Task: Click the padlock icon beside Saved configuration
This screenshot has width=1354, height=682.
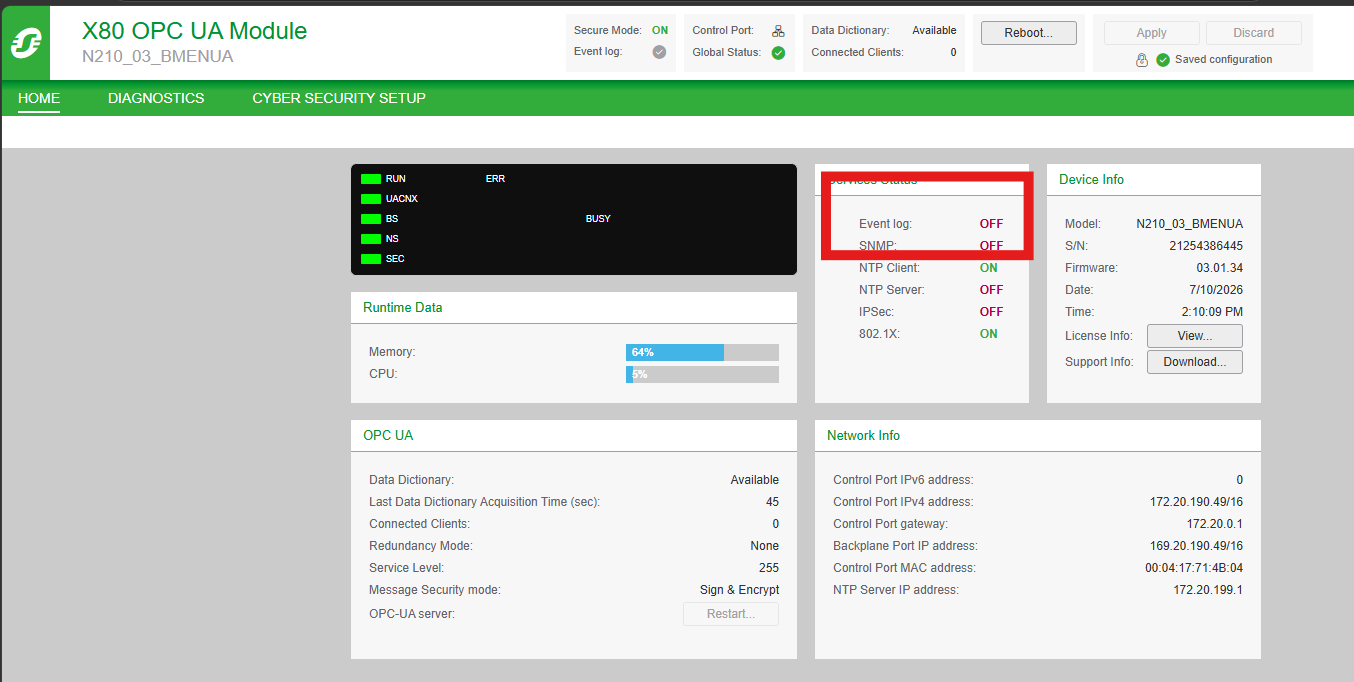Action: (1142, 60)
